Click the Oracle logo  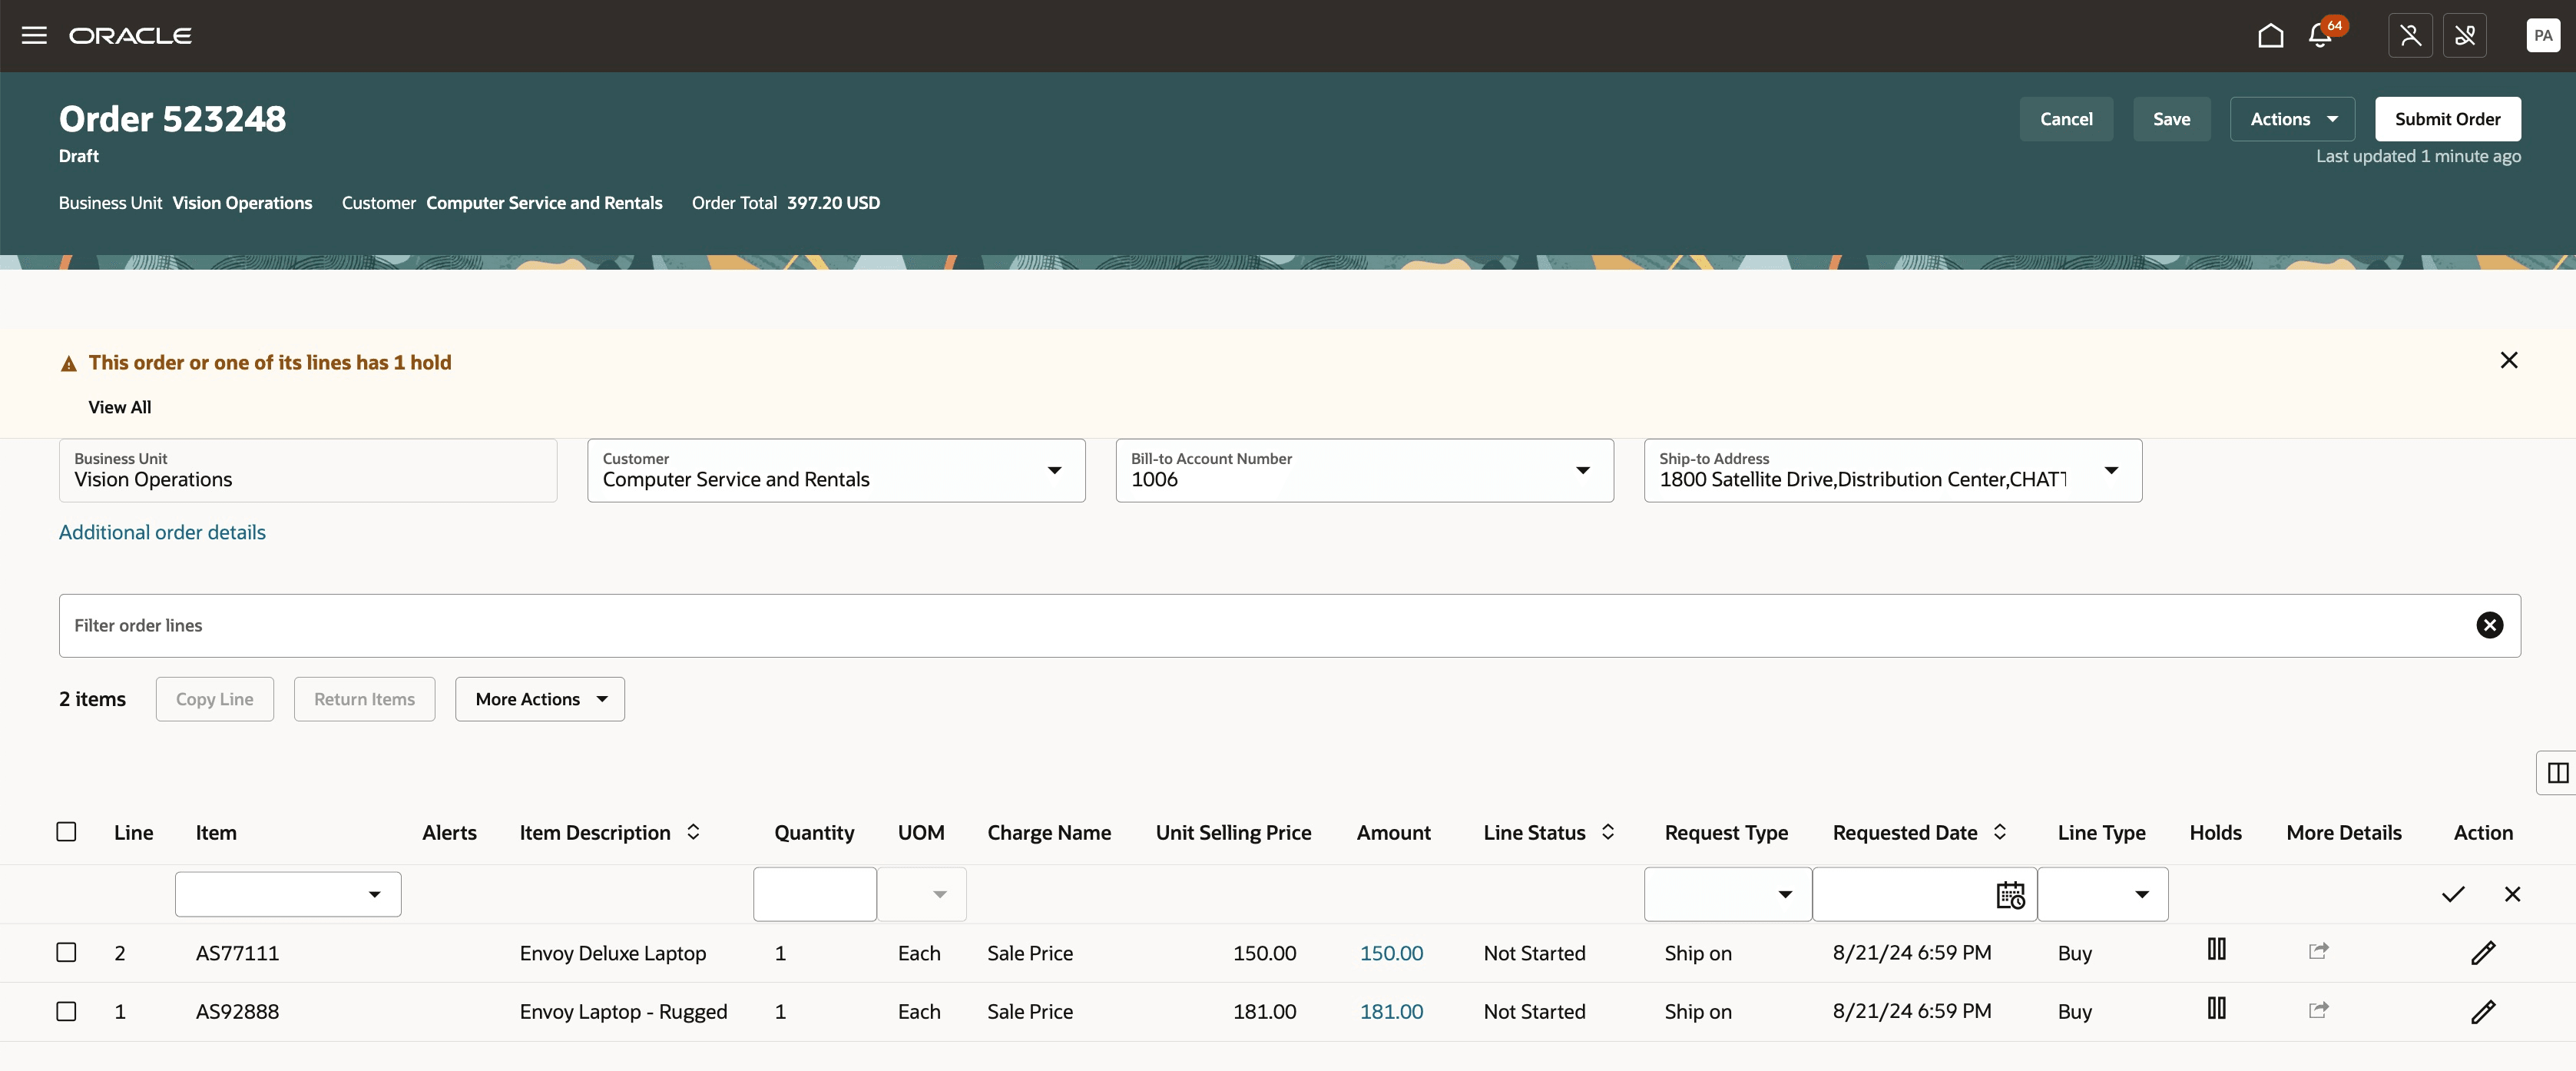pos(130,36)
